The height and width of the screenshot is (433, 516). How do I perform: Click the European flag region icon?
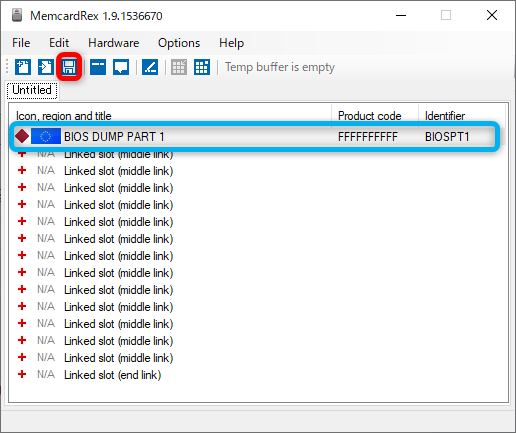click(46, 136)
